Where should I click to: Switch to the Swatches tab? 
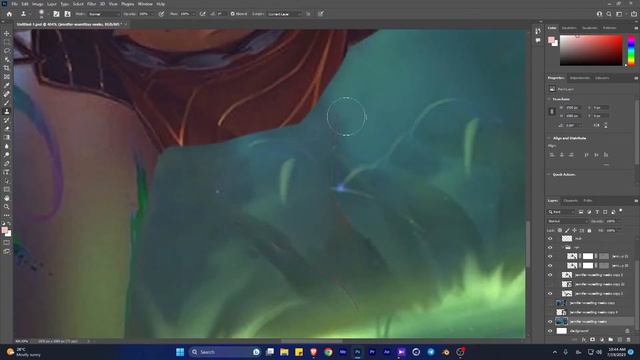tap(569, 28)
